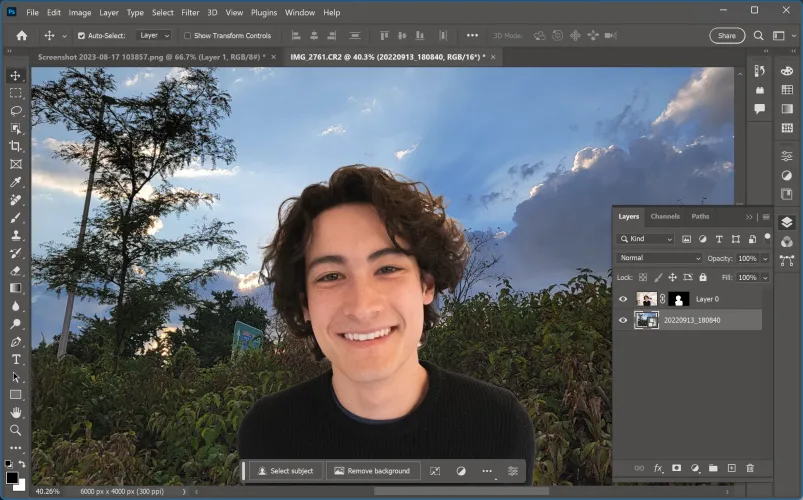Expand the Kind filter dropdown
Viewport: 803px width, 500px height.
[x=646, y=239]
